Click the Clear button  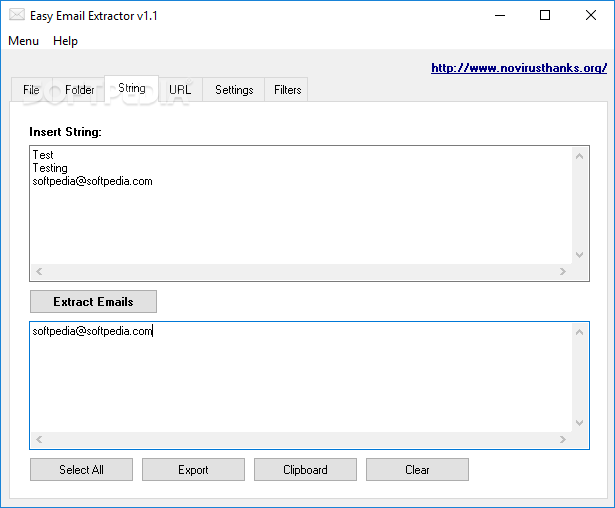417,470
